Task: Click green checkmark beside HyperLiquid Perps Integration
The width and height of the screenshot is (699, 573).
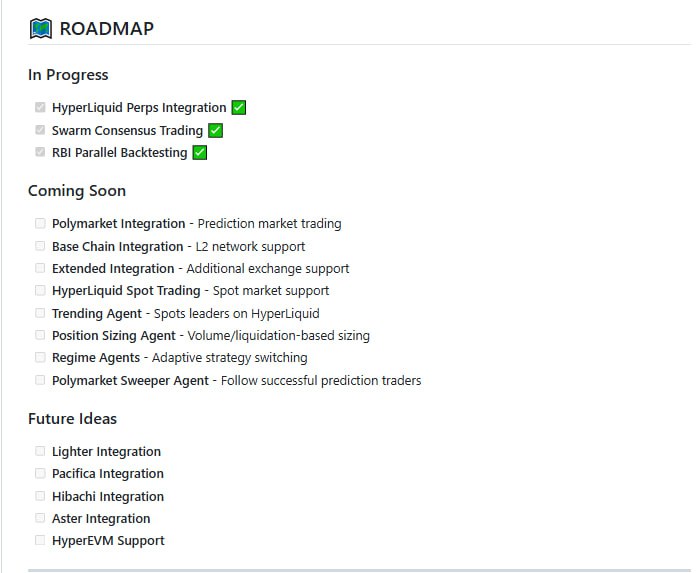Action: [x=239, y=108]
